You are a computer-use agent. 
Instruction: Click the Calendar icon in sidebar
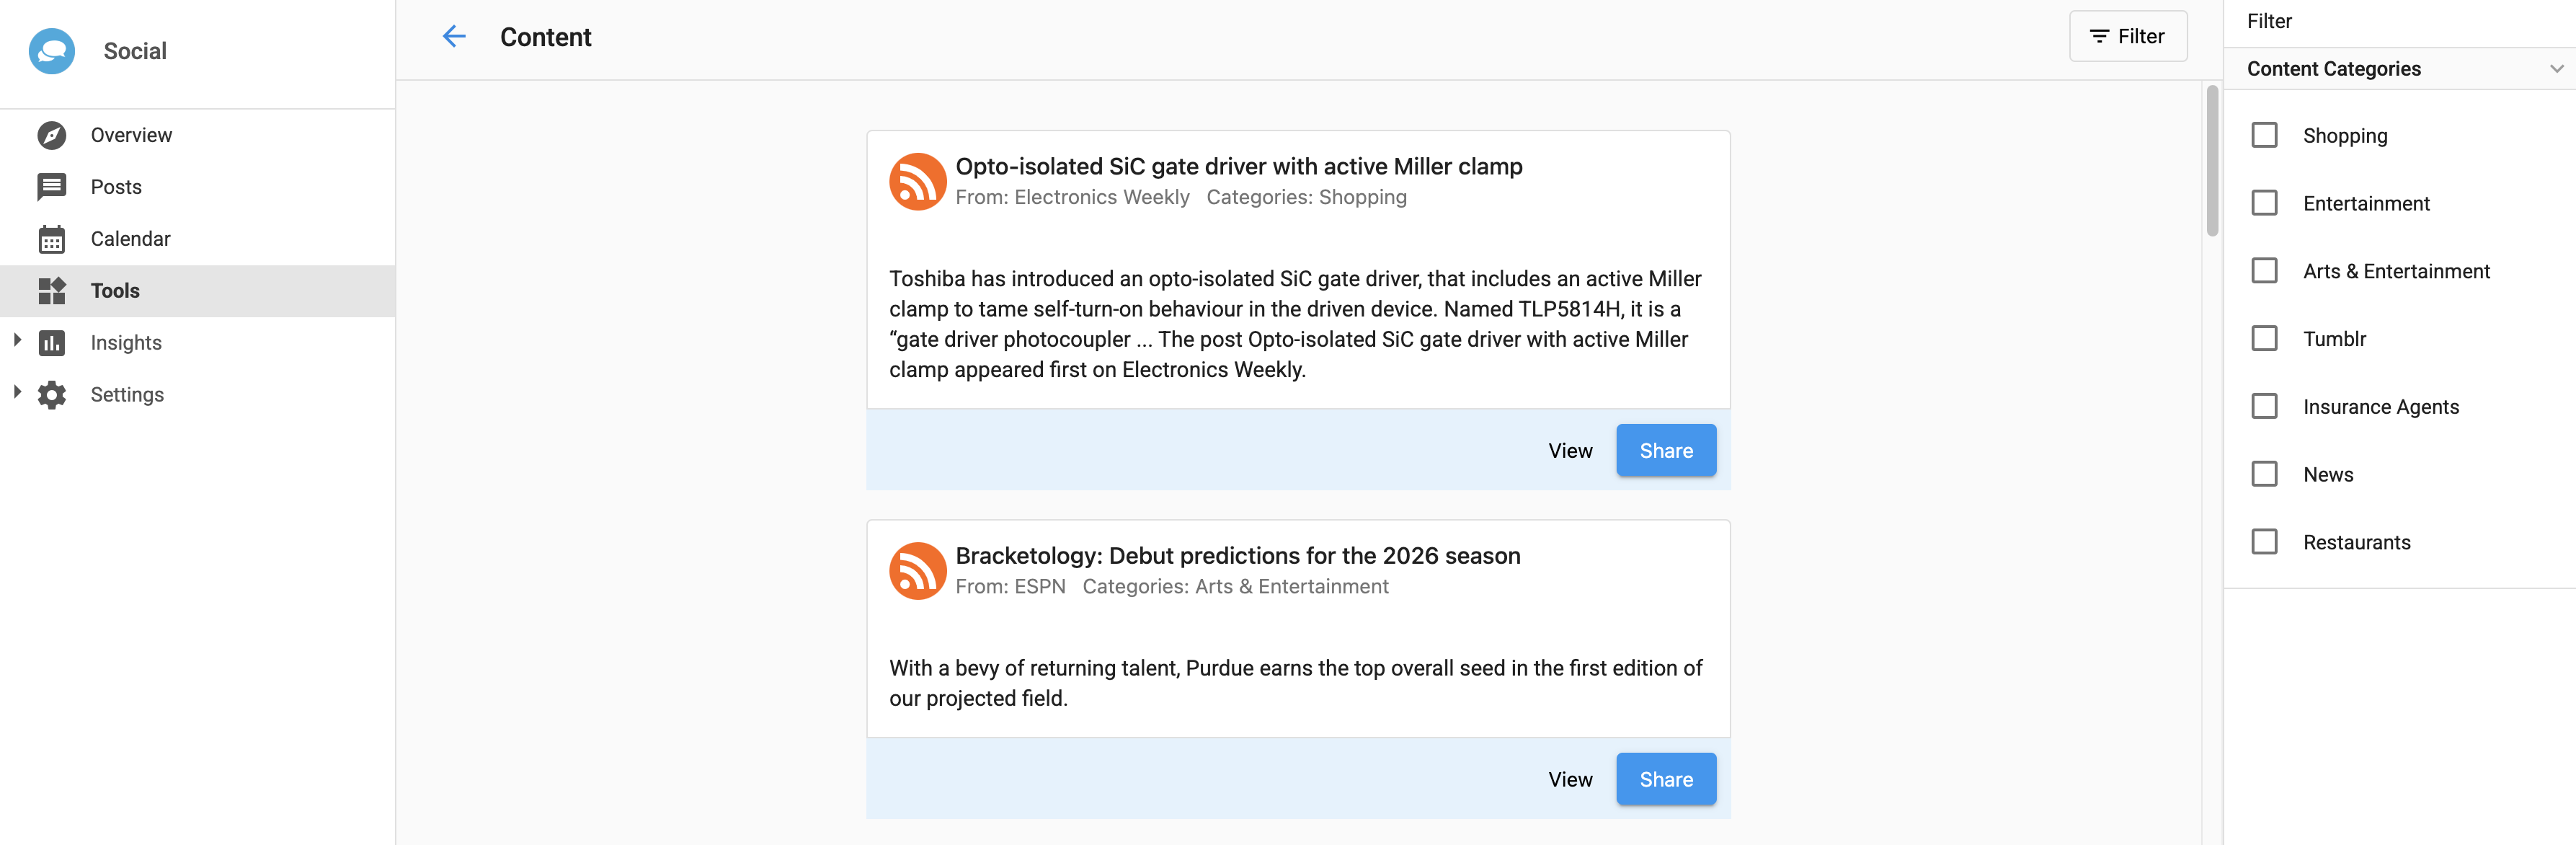tap(52, 239)
